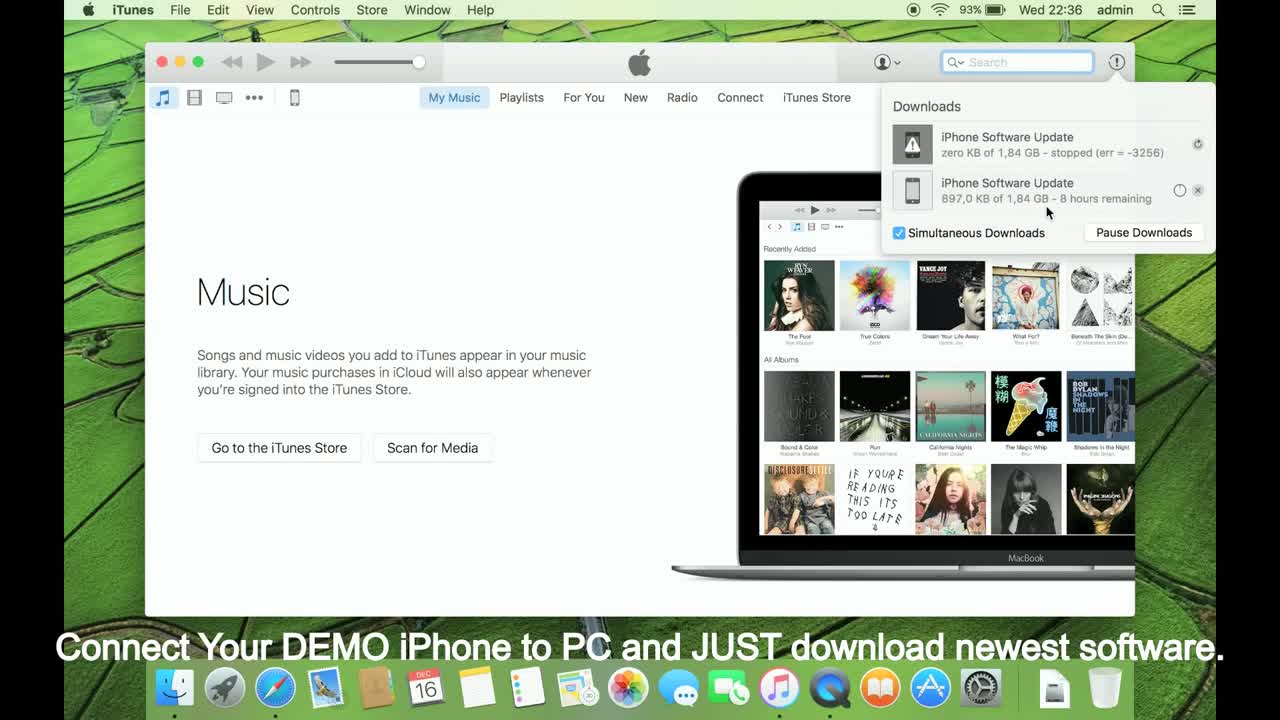Open the Radio tab
Viewport: 1280px width, 720px height.
[x=682, y=97]
